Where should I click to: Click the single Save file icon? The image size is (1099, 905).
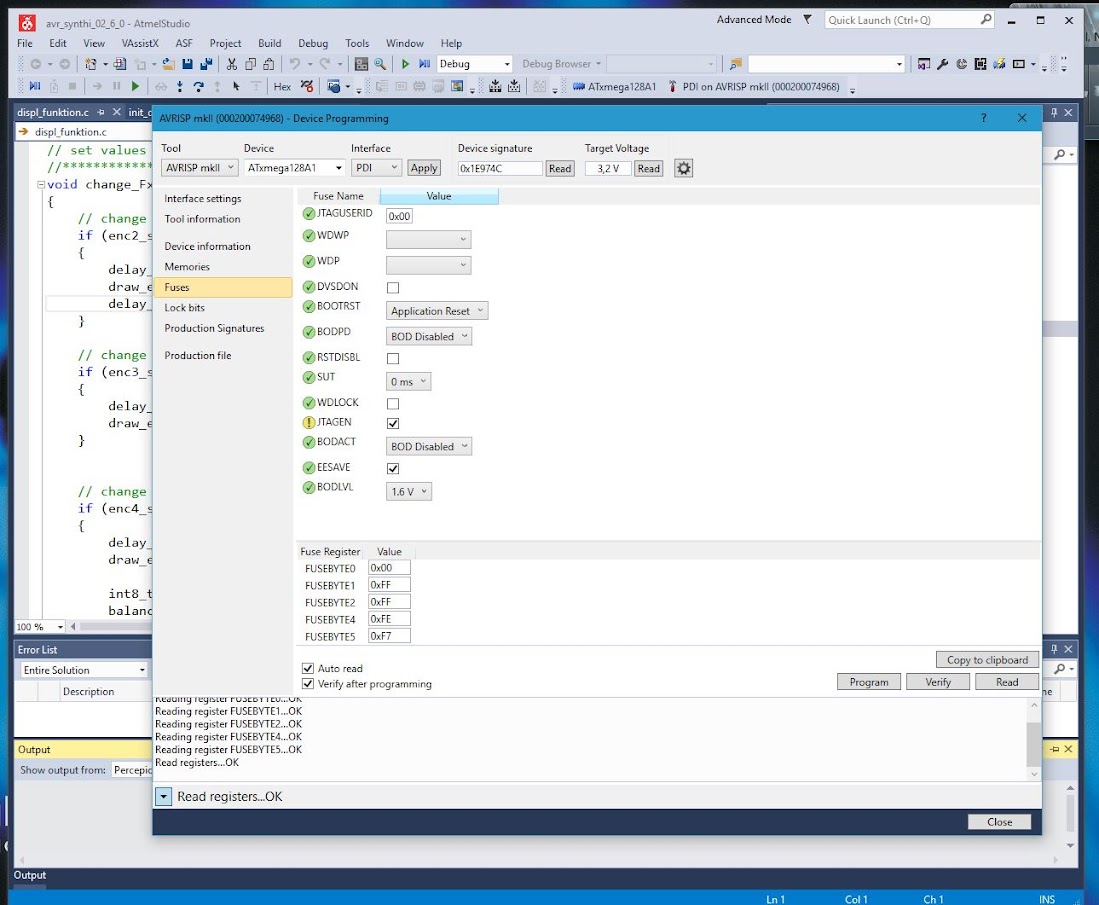187,64
